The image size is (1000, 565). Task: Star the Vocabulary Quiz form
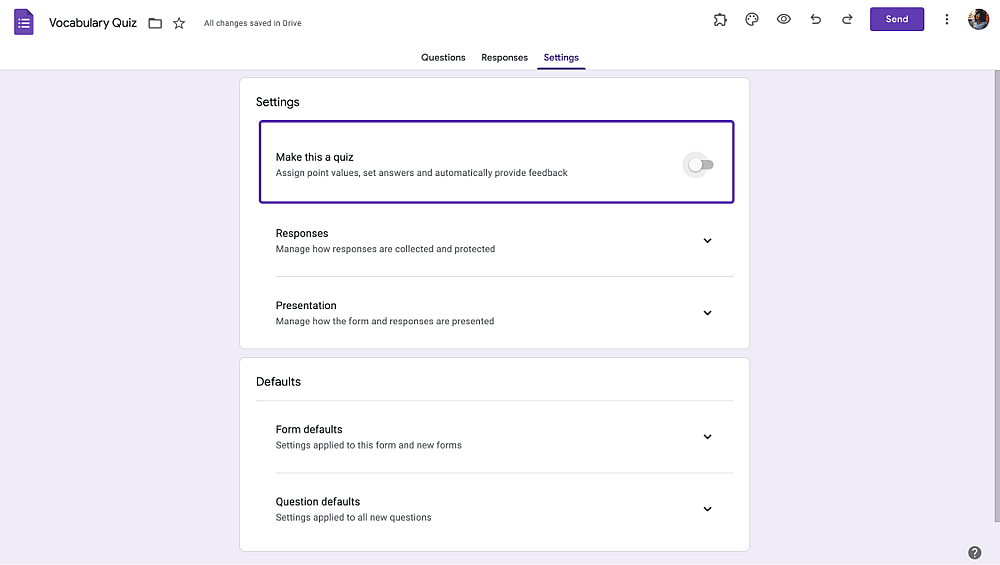click(179, 23)
